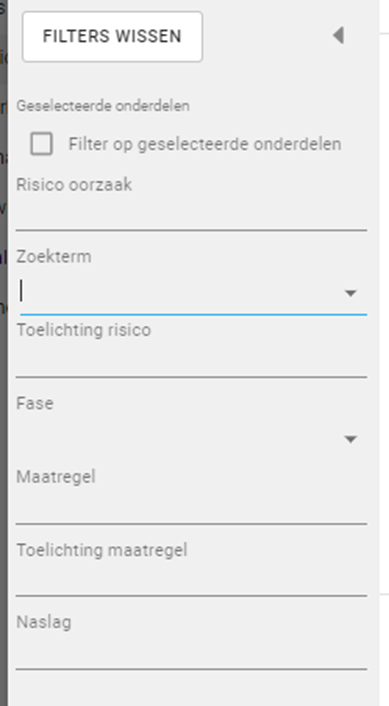Viewport: 389px width, 706px height.
Task: Click the Toelichting maatregel label text
Action: pos(102,550)
